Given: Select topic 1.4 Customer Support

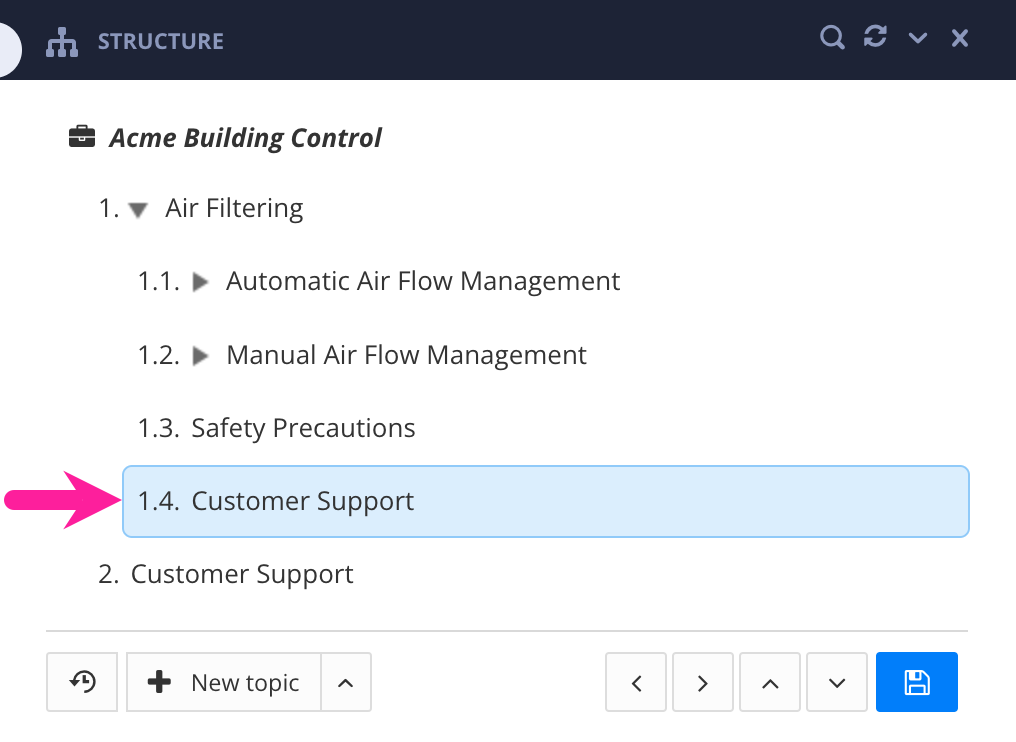Looking at the screenshot, I should [303, 502].
